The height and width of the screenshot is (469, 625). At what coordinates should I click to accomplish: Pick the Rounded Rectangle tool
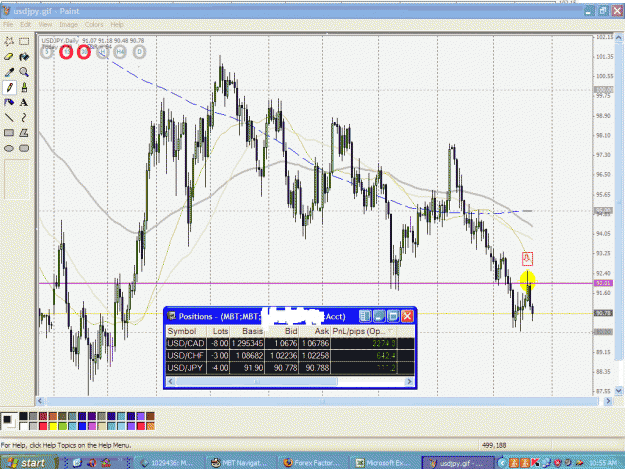(24, 148)
